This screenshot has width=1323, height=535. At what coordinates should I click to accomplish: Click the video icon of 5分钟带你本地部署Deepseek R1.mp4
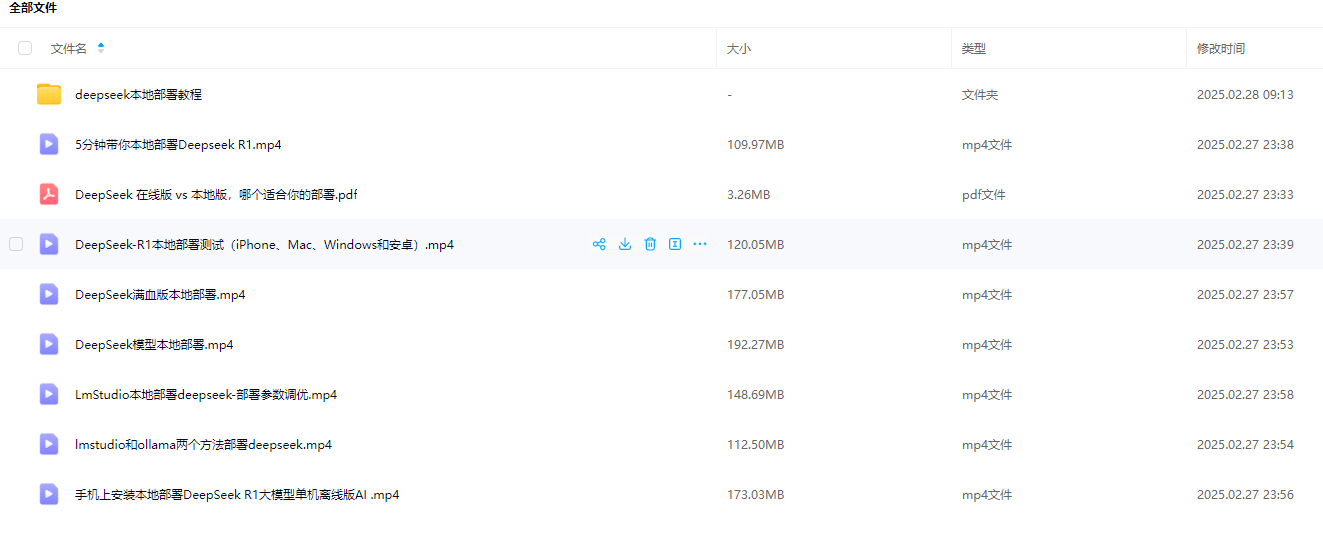click(49, 144)
